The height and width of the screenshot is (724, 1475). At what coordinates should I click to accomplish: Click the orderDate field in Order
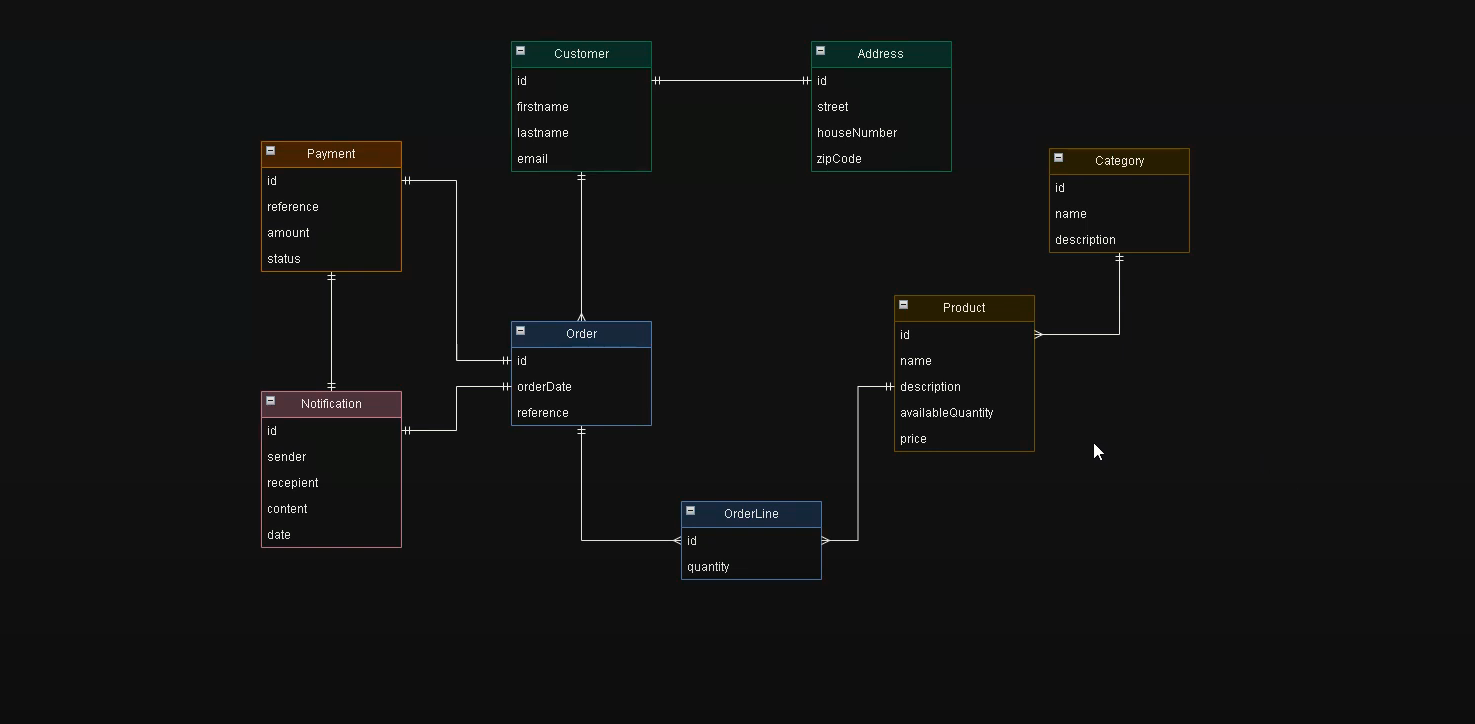544,387
